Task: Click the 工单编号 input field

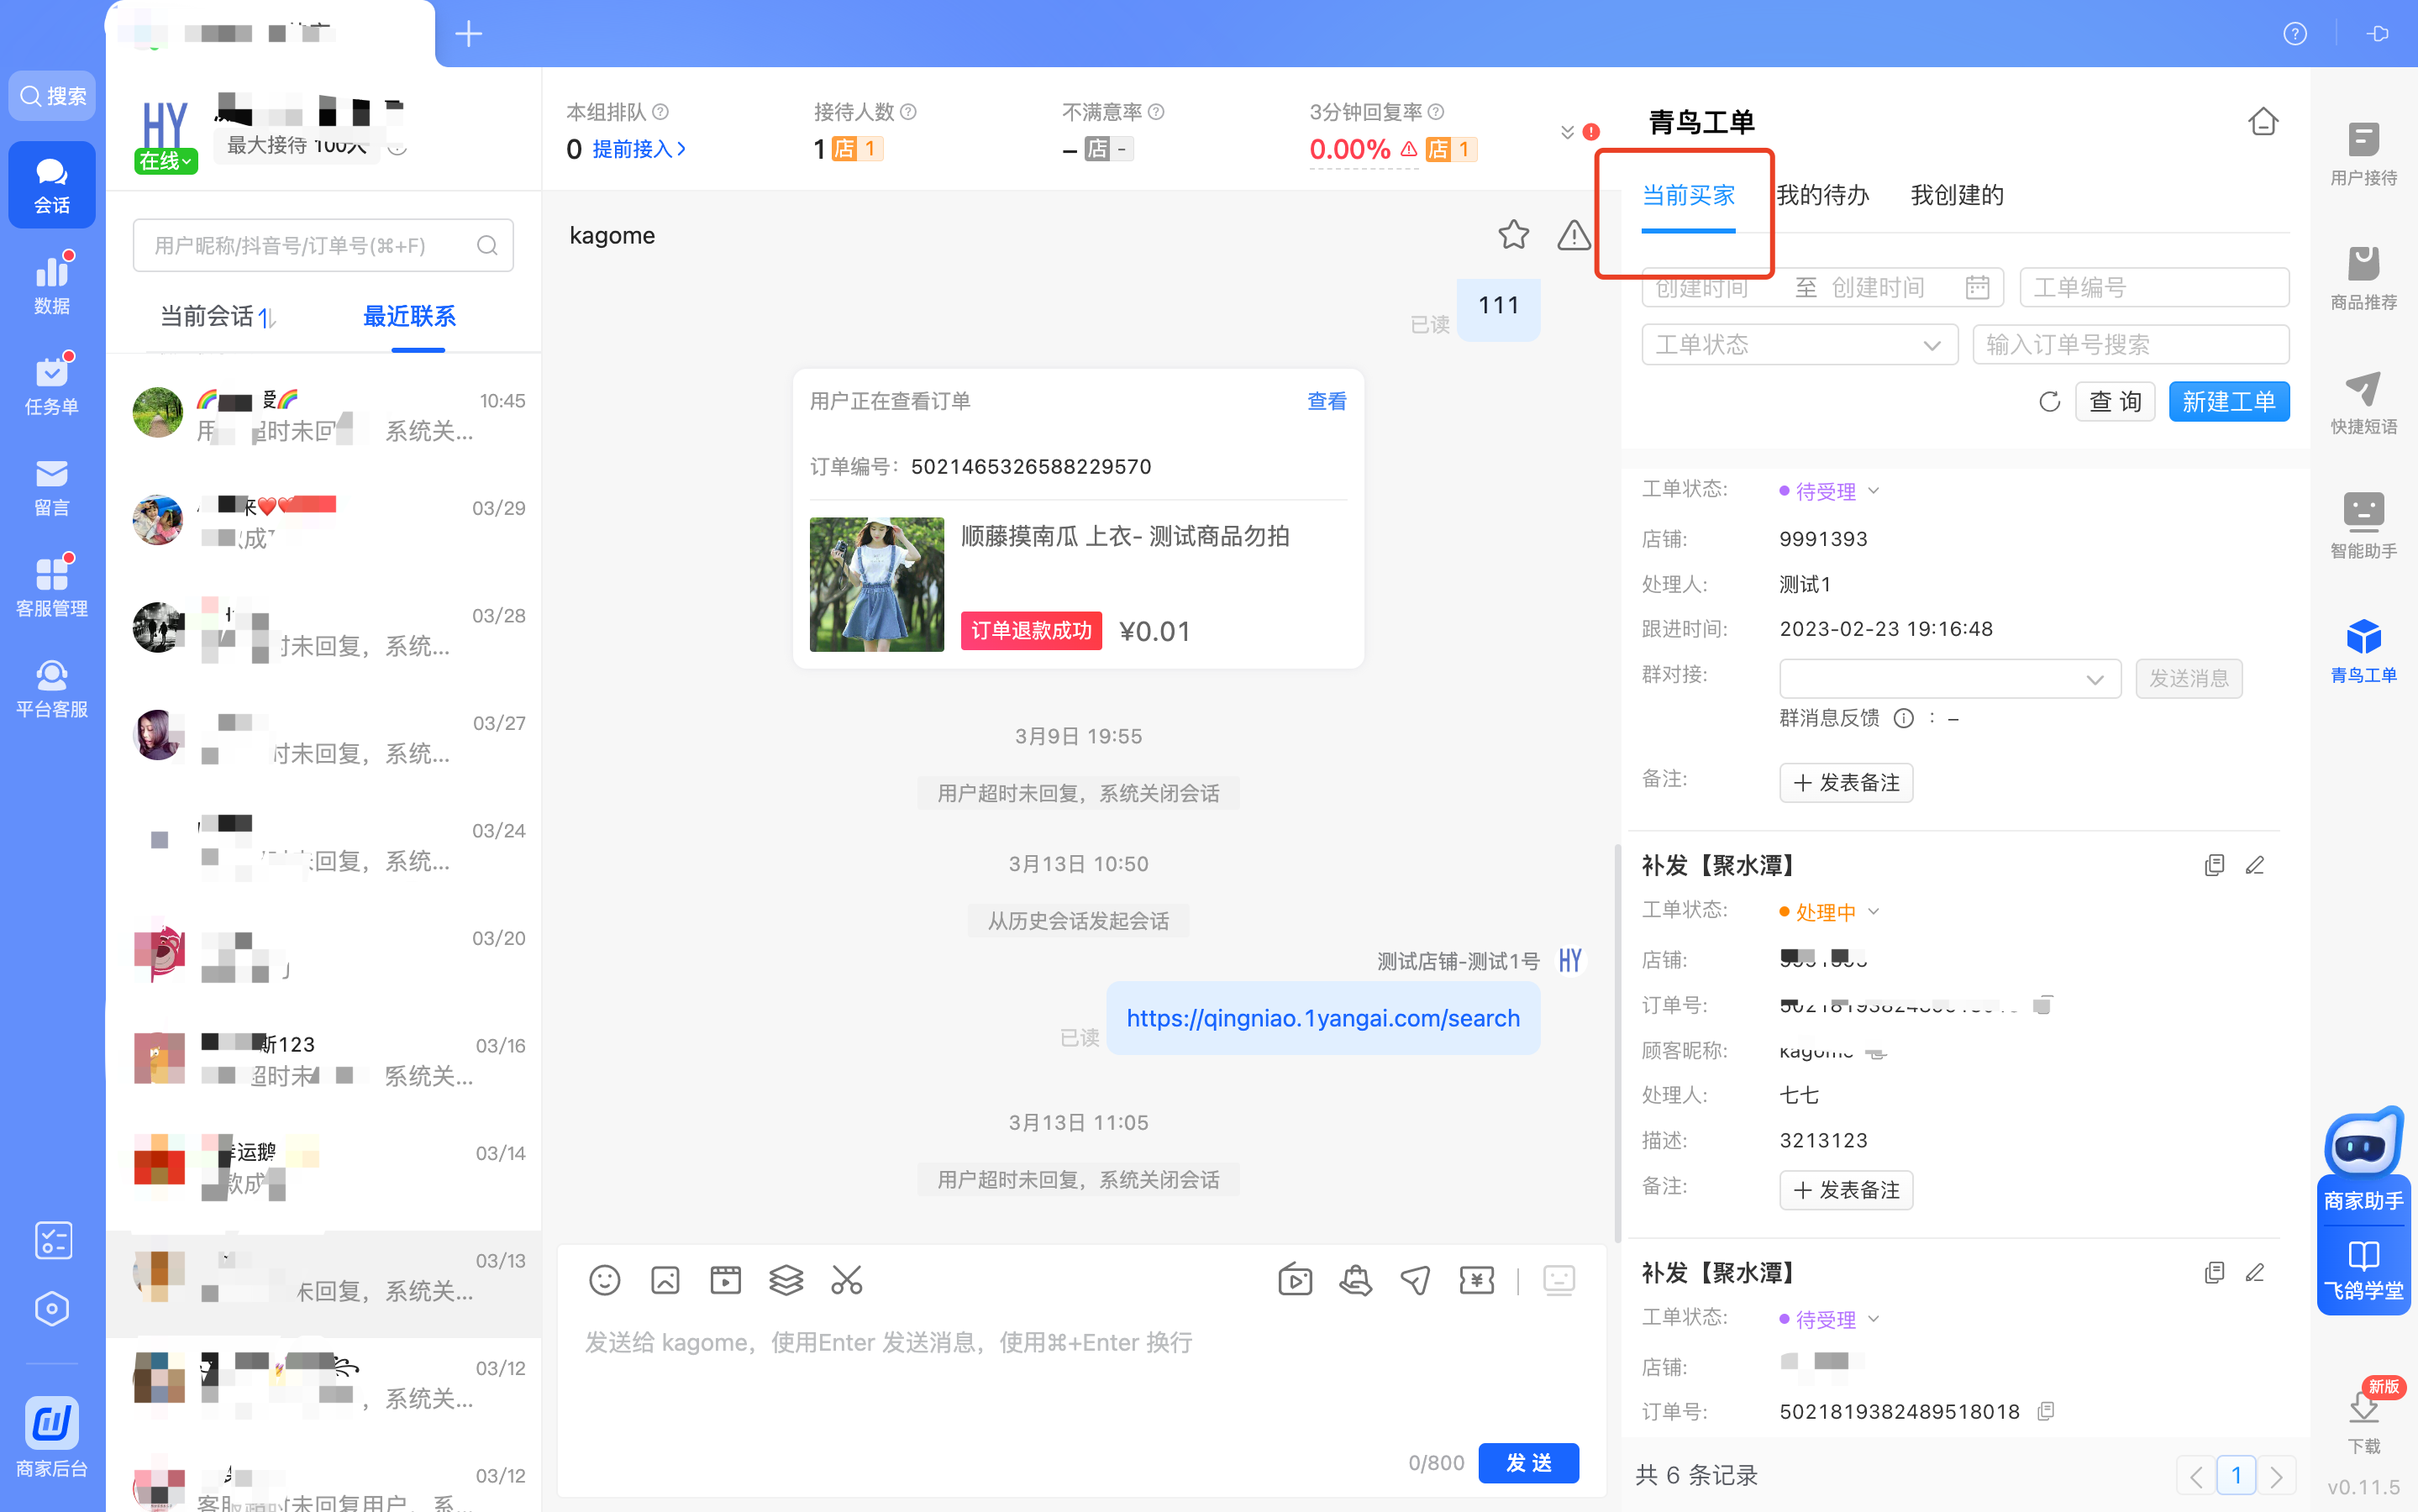Action: [2154, 288]
